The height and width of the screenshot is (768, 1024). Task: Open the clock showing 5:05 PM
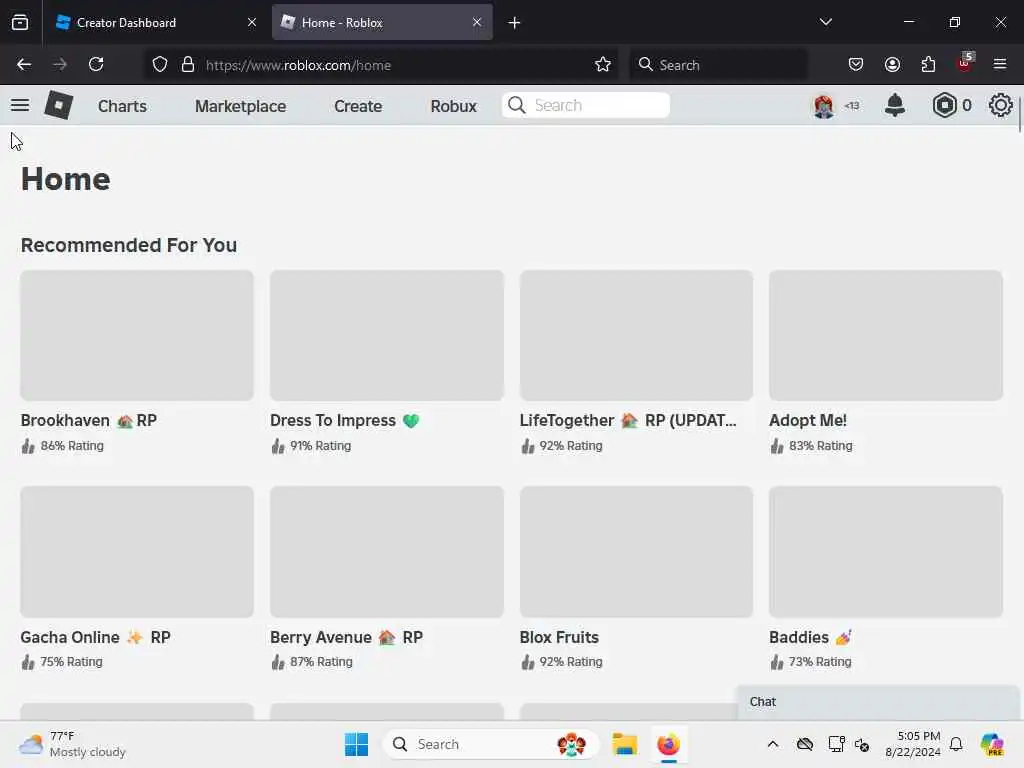coord(913,744)
